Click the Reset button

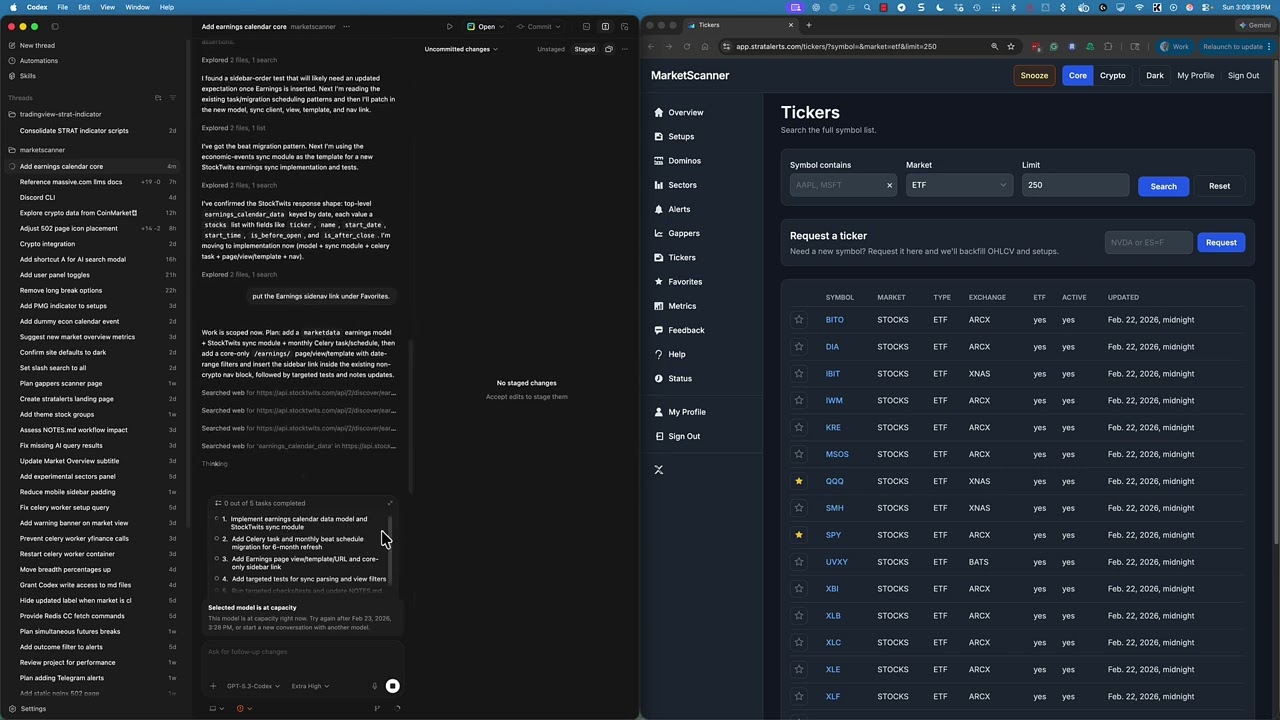(x=1219, y=186)
